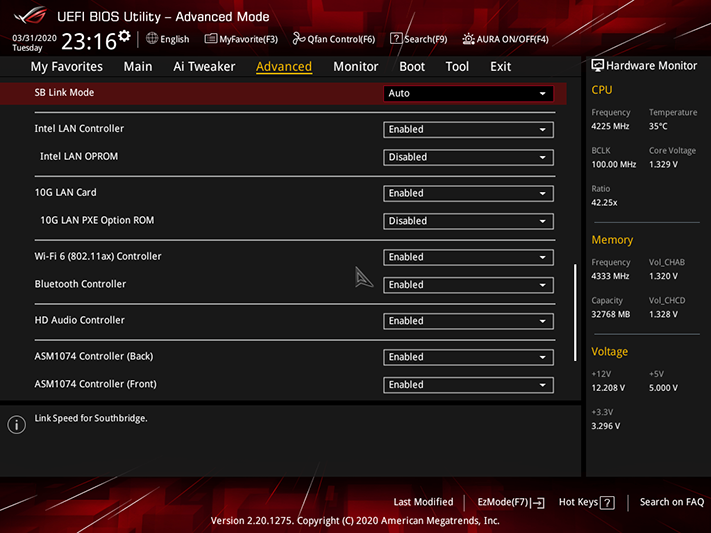Click Hardware Monitor panel title
This screenshot has height=533, width=711.
651,66
